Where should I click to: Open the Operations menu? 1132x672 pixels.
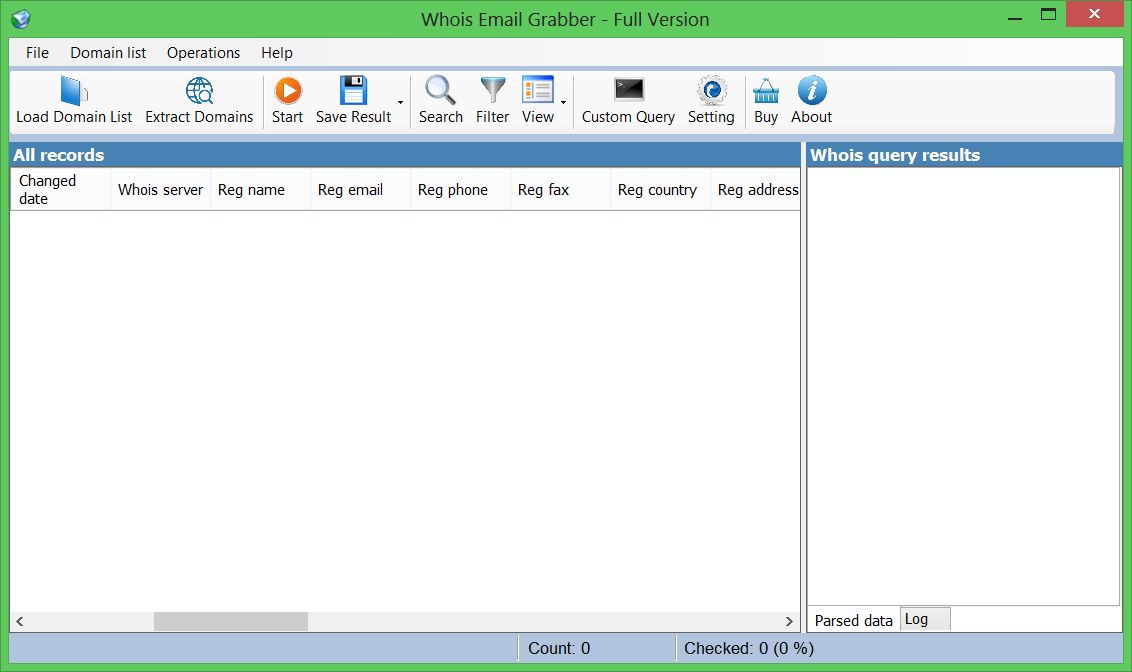coord(204,53)
